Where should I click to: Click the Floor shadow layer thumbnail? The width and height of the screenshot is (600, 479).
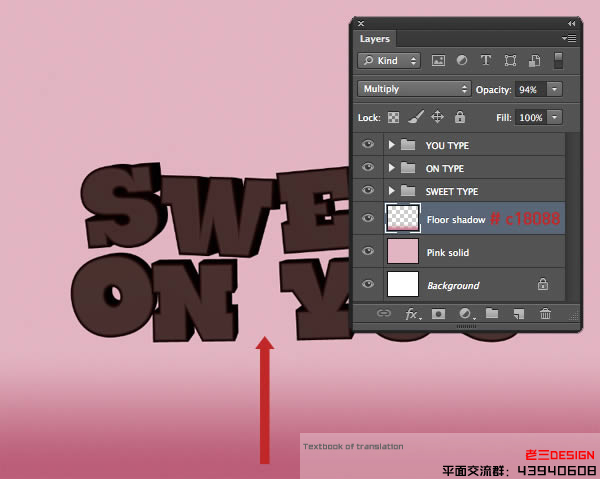pyautogui.click(x=403, y=218)
